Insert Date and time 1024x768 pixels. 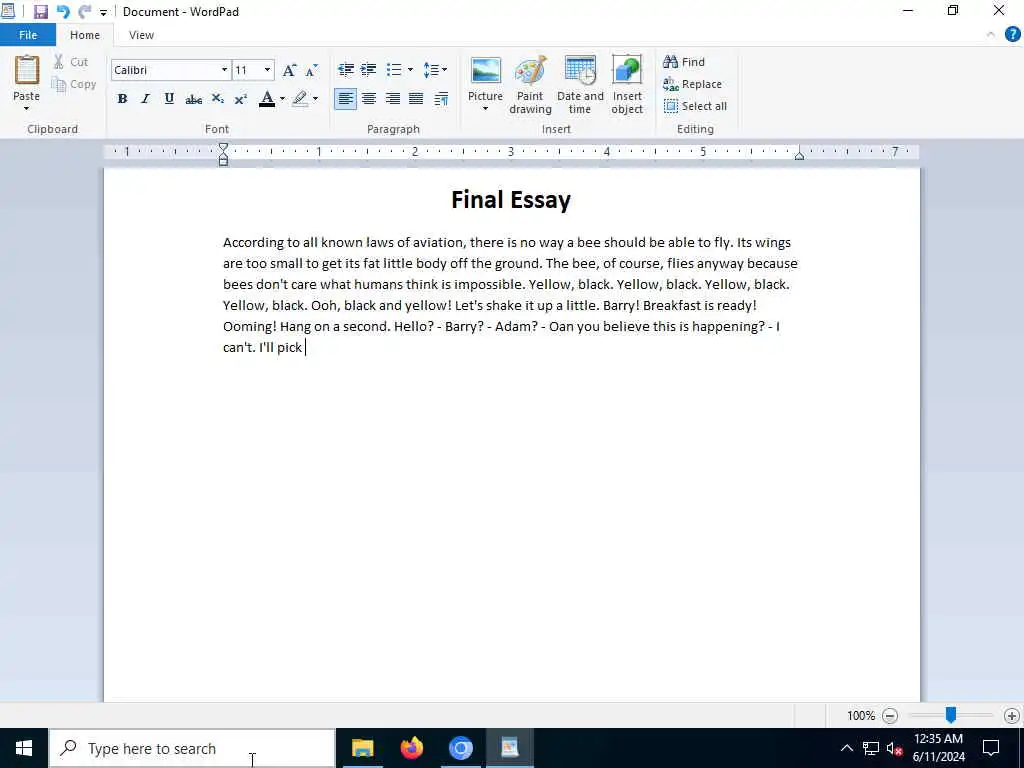(580, 85)
